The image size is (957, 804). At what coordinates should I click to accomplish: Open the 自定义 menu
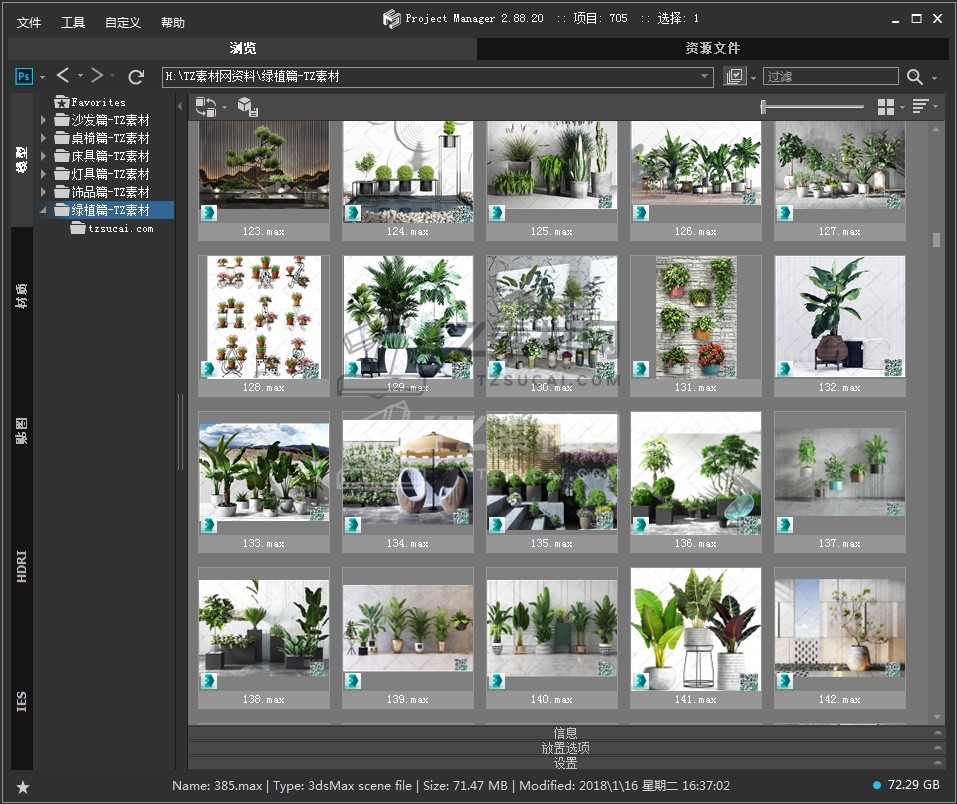pos(123,22)
